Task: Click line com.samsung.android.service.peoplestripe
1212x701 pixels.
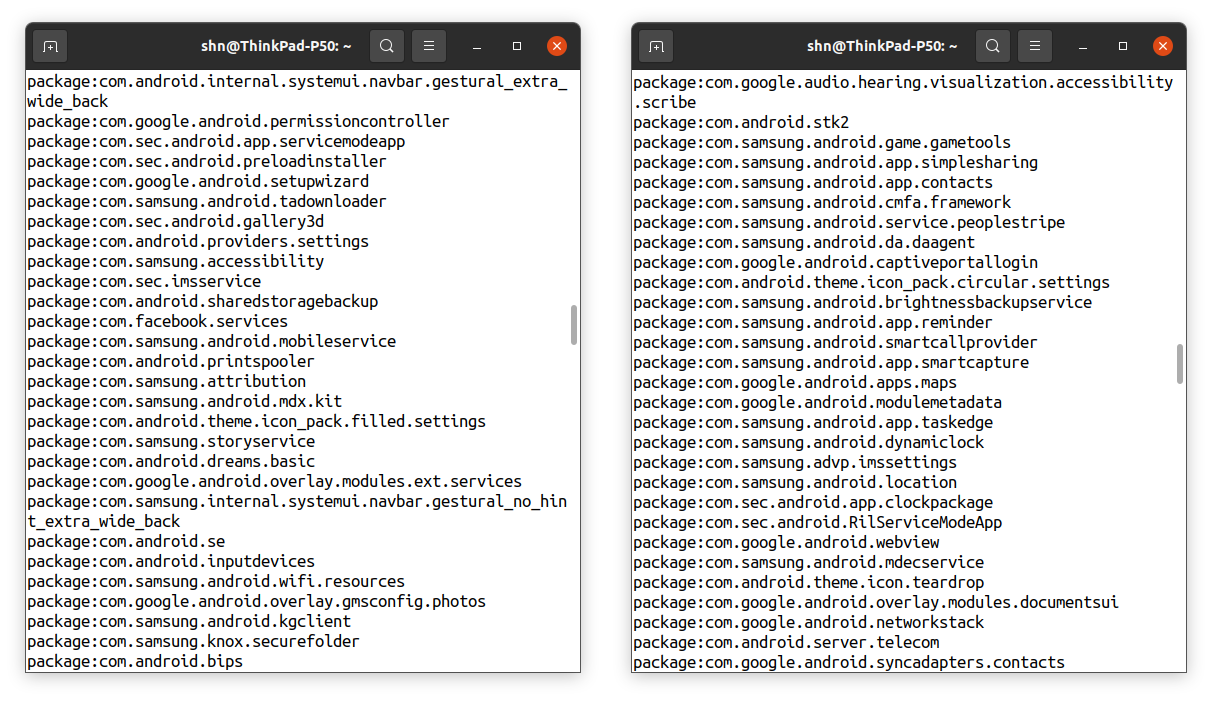Action: 849,223
